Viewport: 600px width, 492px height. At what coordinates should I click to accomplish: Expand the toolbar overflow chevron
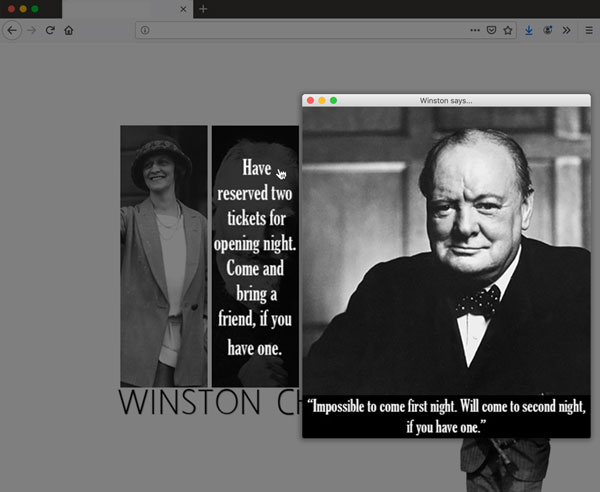566,30
